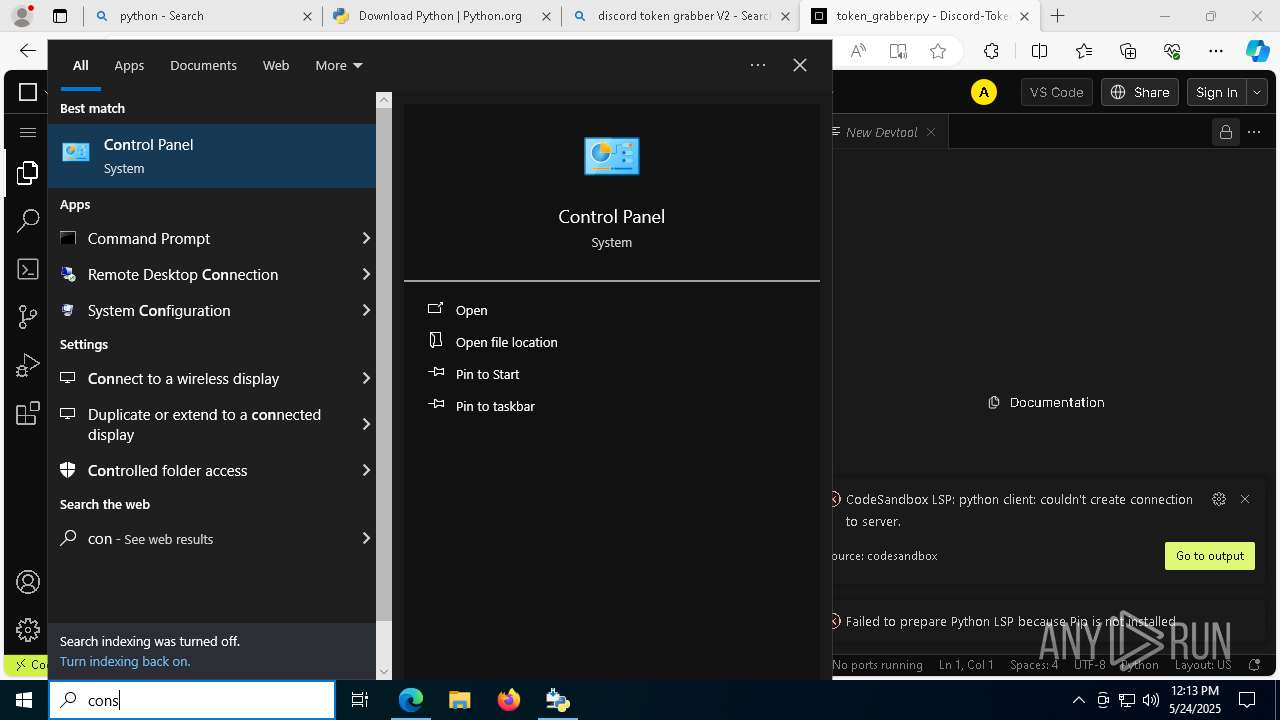This screenshot has height=720, width=1280.
Task: Open Source Control icon in sidebar
Action: 27,317
